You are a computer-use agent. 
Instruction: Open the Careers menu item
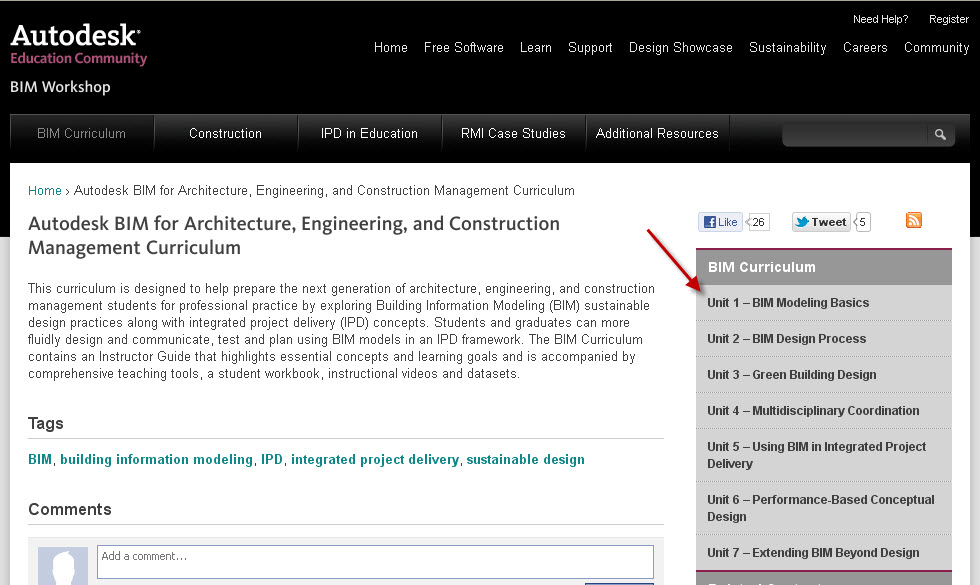(865, 48)
